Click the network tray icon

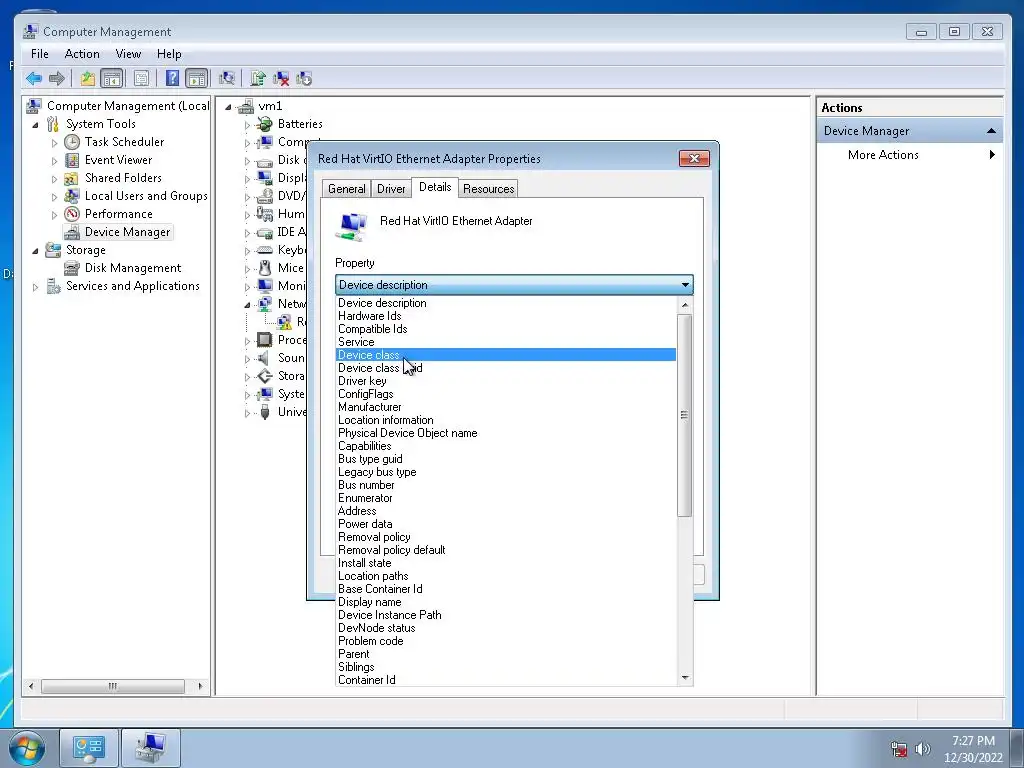coord(899,748)
